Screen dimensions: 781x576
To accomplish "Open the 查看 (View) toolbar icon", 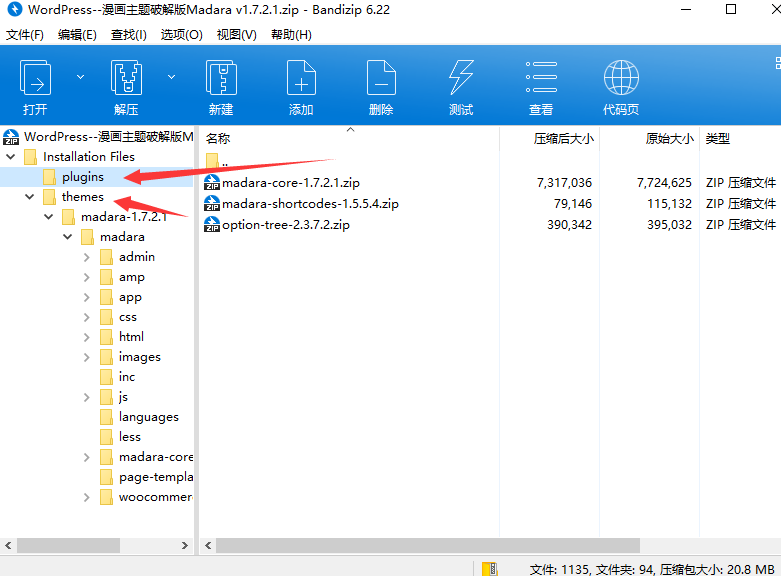I will [541, 80].
